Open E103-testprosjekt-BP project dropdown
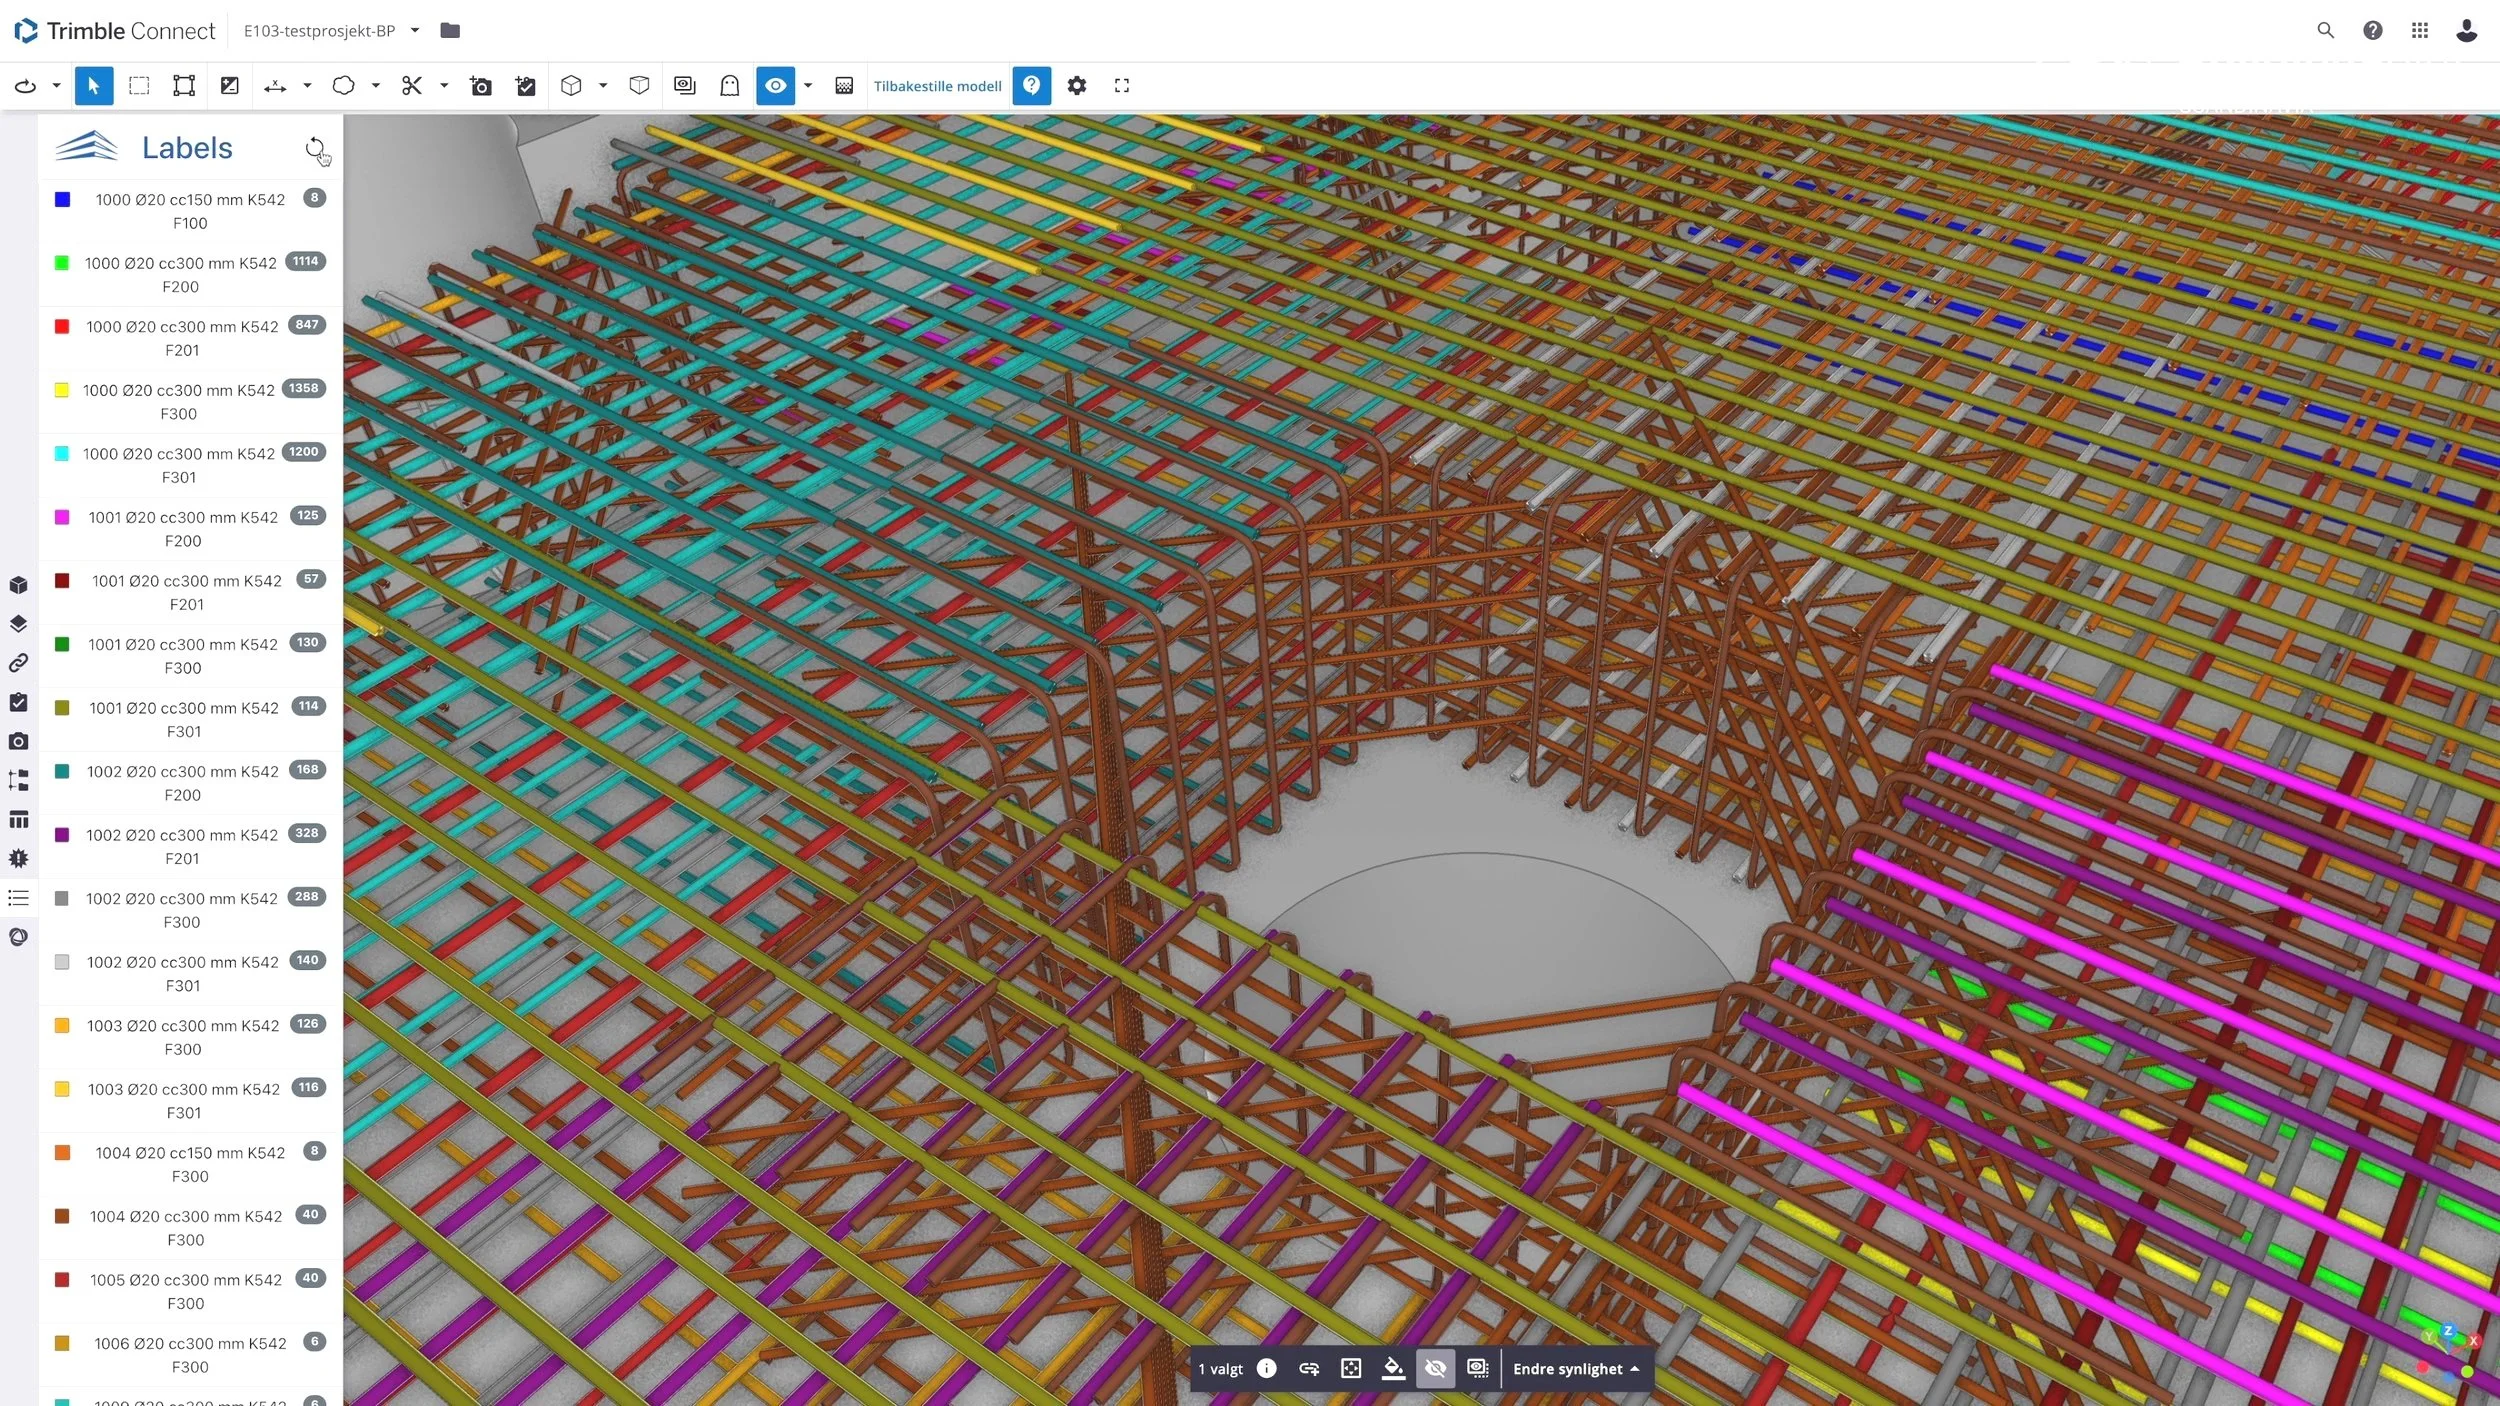 (332, 31)
